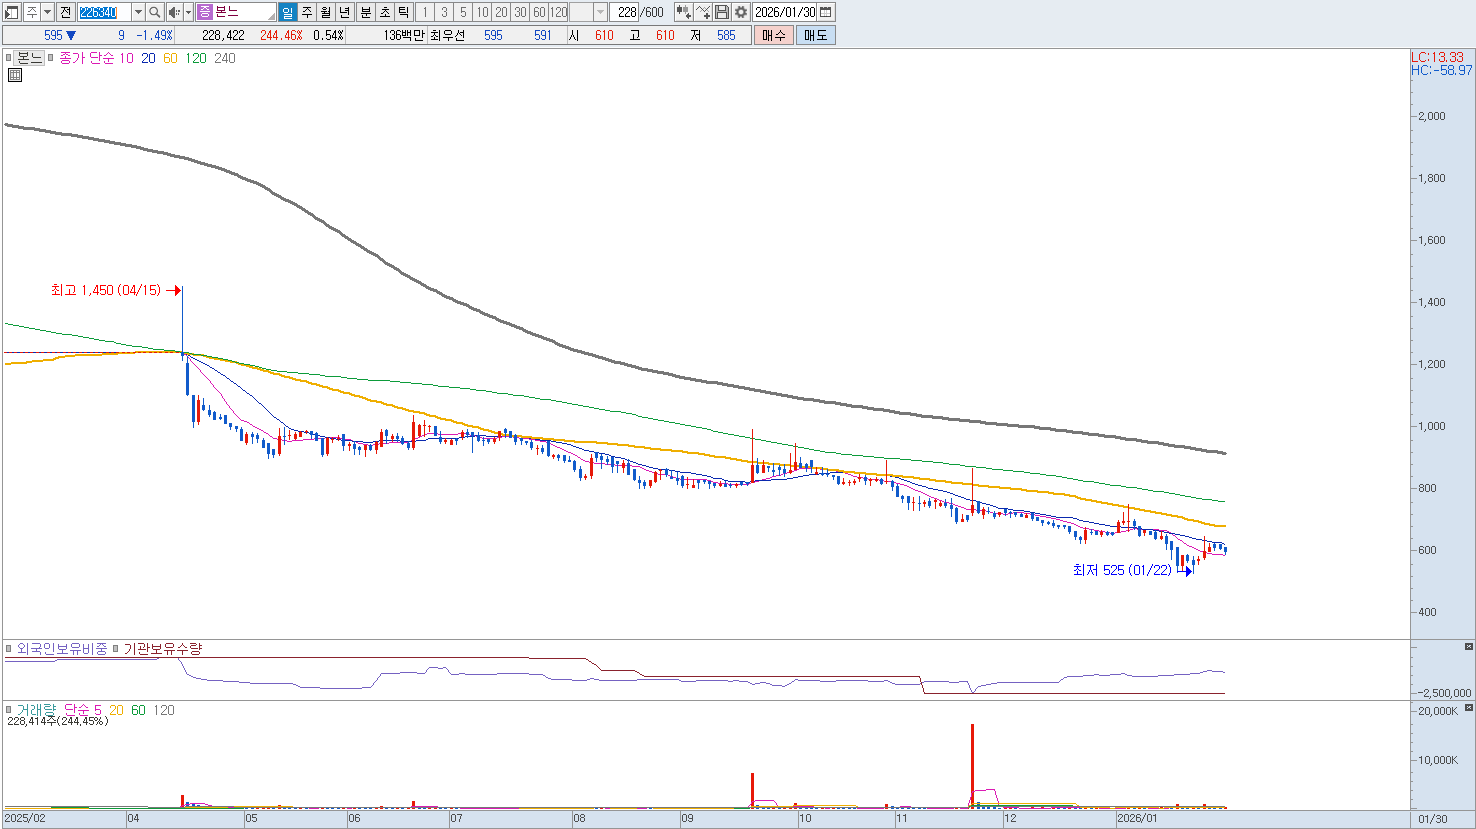Expand the dropdown beside the speaker icon
The image size is (1476, 829).
(x=188, y=12)
